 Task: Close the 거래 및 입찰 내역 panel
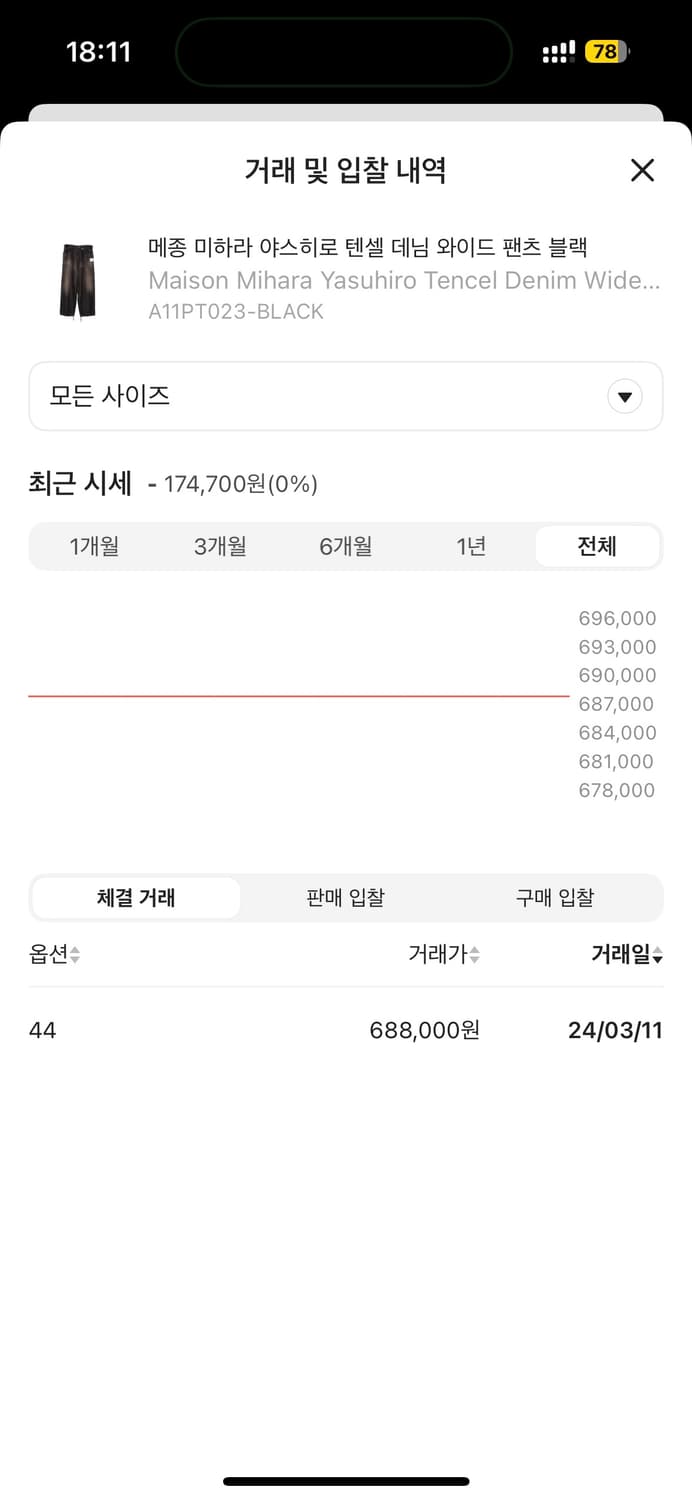point(641,171)
